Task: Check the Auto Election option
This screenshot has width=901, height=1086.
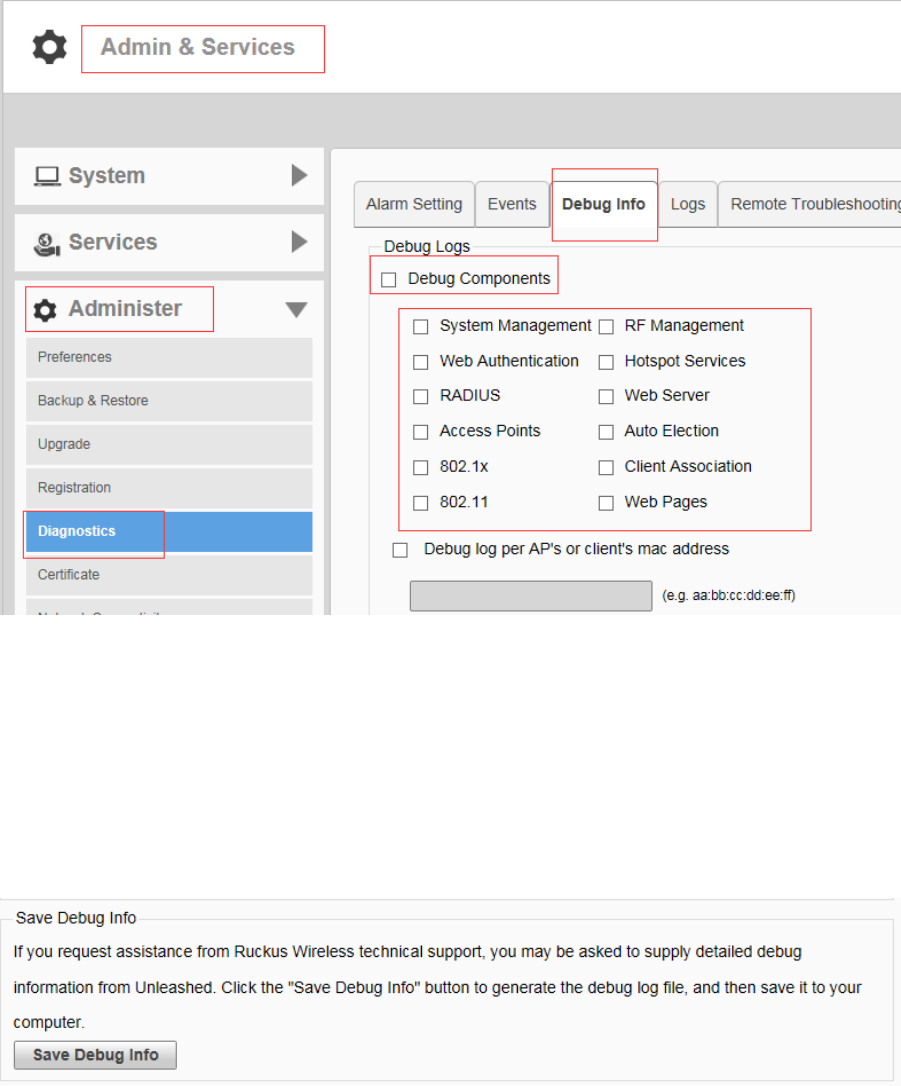Action: tap(606, 431)
